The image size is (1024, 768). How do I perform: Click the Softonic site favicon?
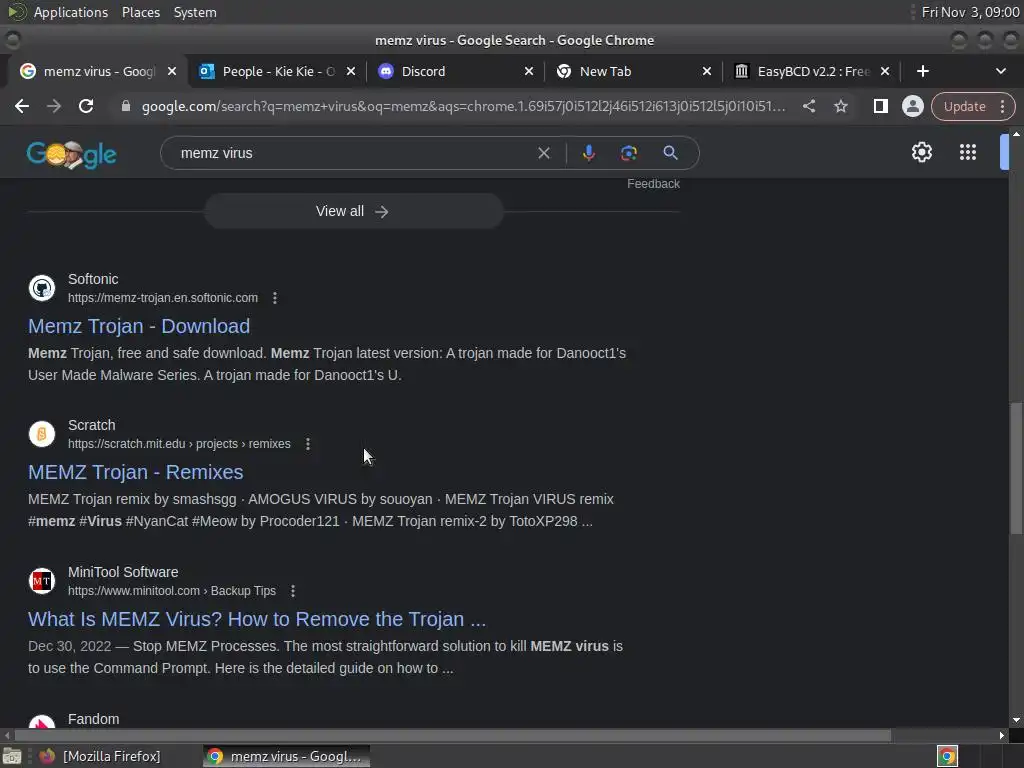[42, 288]
